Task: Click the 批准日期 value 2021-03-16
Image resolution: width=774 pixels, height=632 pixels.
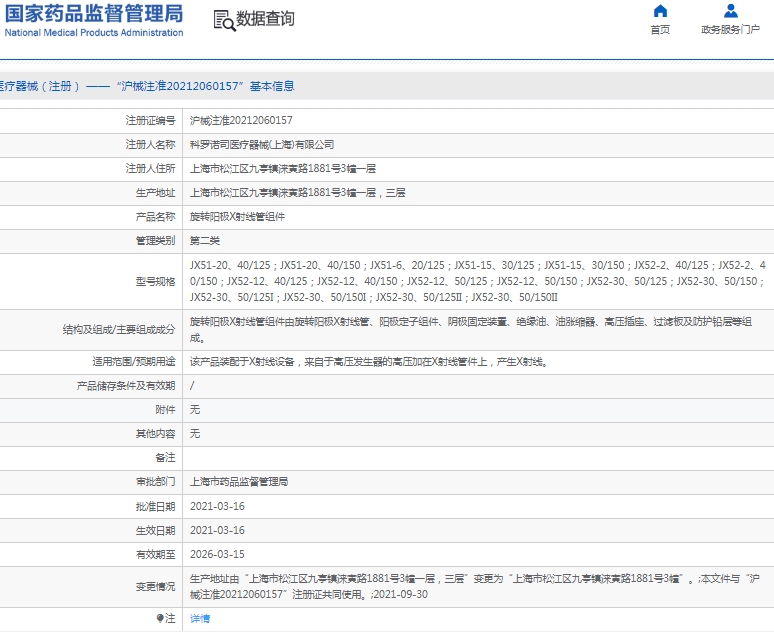Action: point(217,507)
